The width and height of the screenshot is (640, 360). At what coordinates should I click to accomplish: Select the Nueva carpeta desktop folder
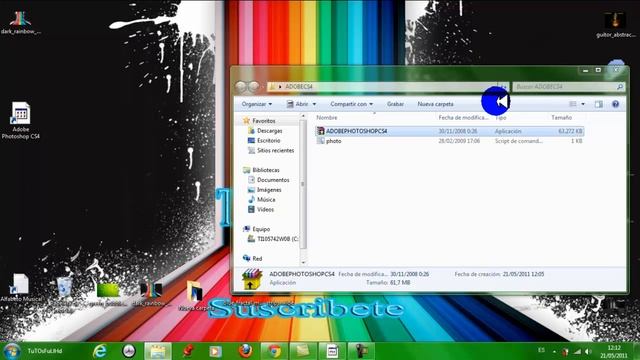coord(194,295)
